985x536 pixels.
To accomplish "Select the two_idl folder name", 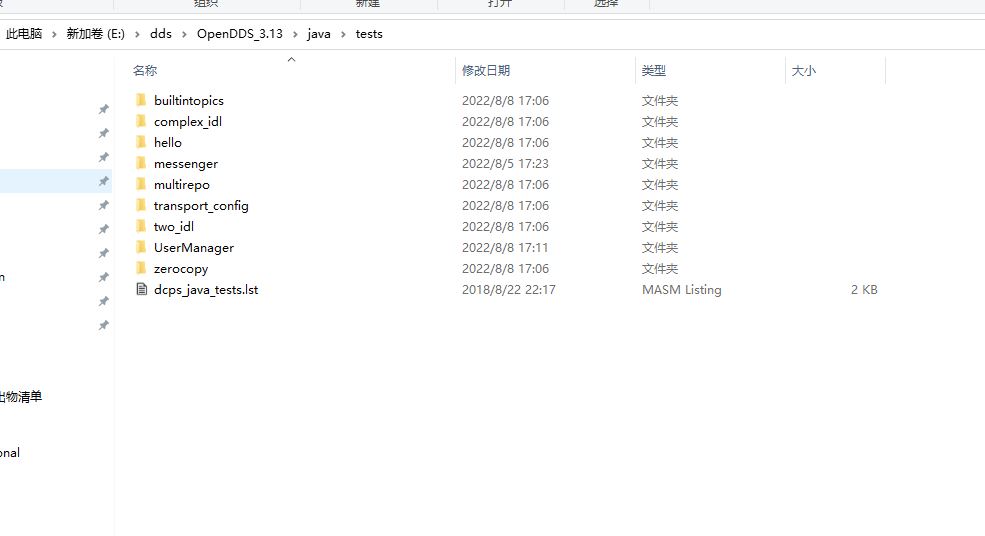I will (x=174, y=226).
